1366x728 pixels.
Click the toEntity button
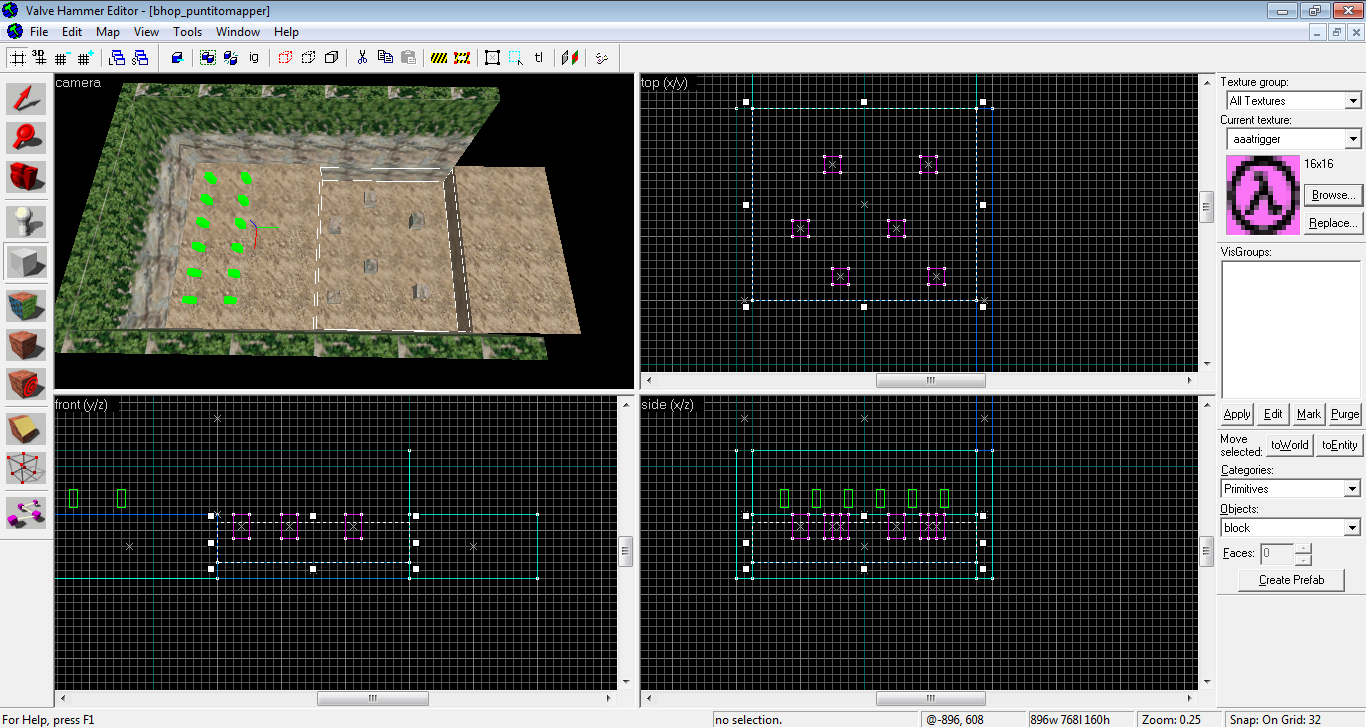[1339, 445]
